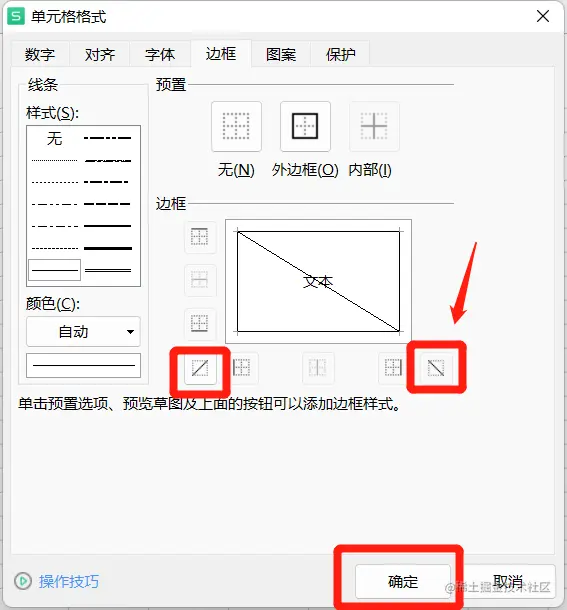The height and width of the screenshot is (610, 567).
Task: Switch to the 数字 tab
Action: coord(40,54)
